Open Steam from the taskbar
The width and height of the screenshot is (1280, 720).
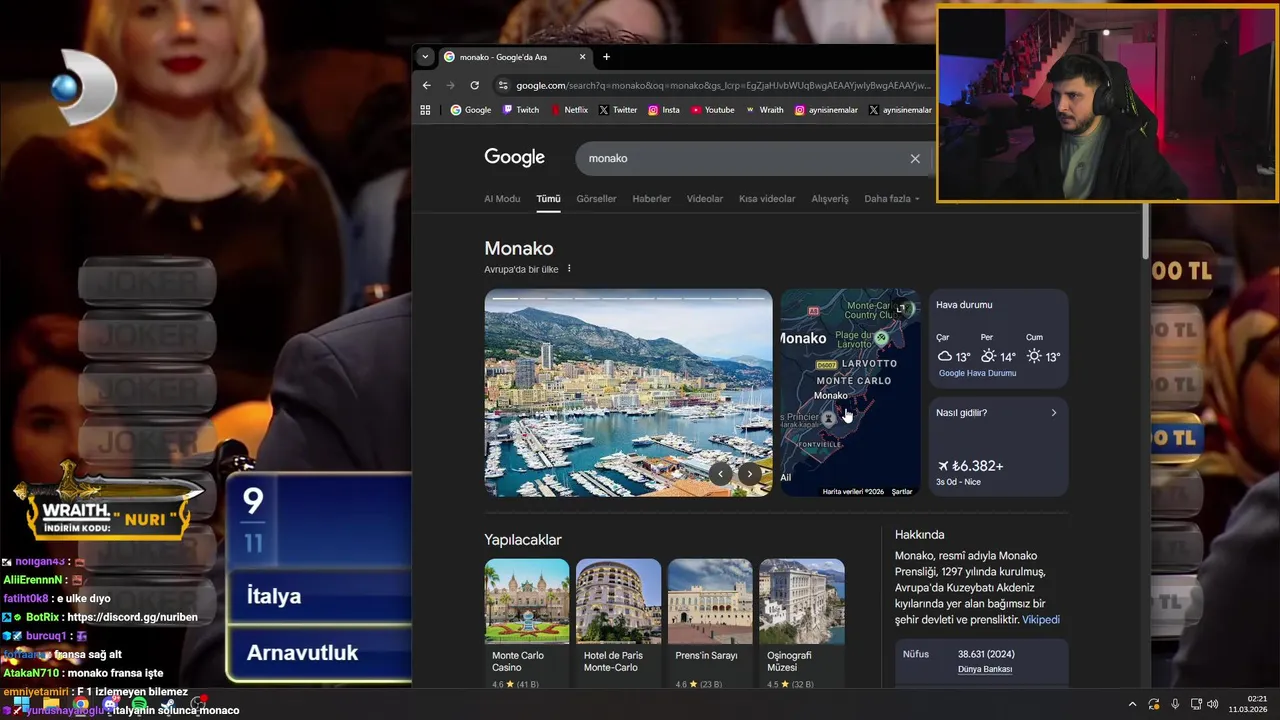168,704
